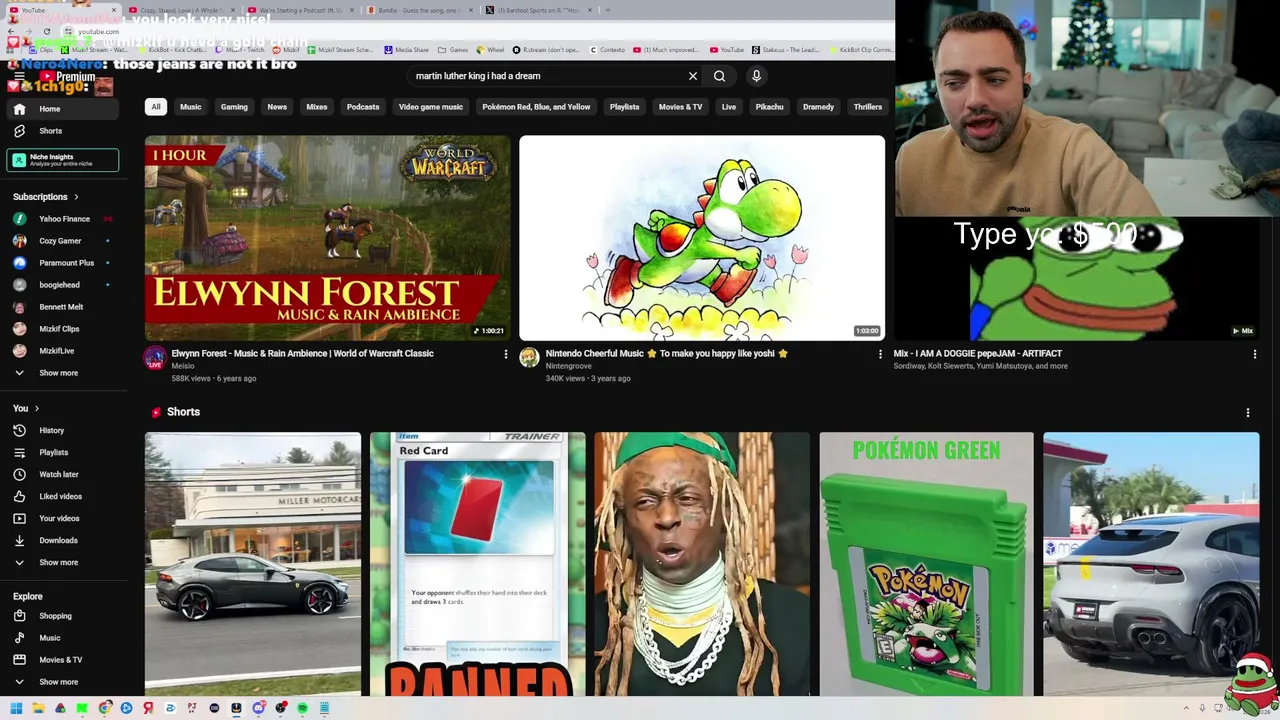Select Pokémon Red, Blue, and Yellow chip
The image size is (1280, 720).
click(536, 107)
